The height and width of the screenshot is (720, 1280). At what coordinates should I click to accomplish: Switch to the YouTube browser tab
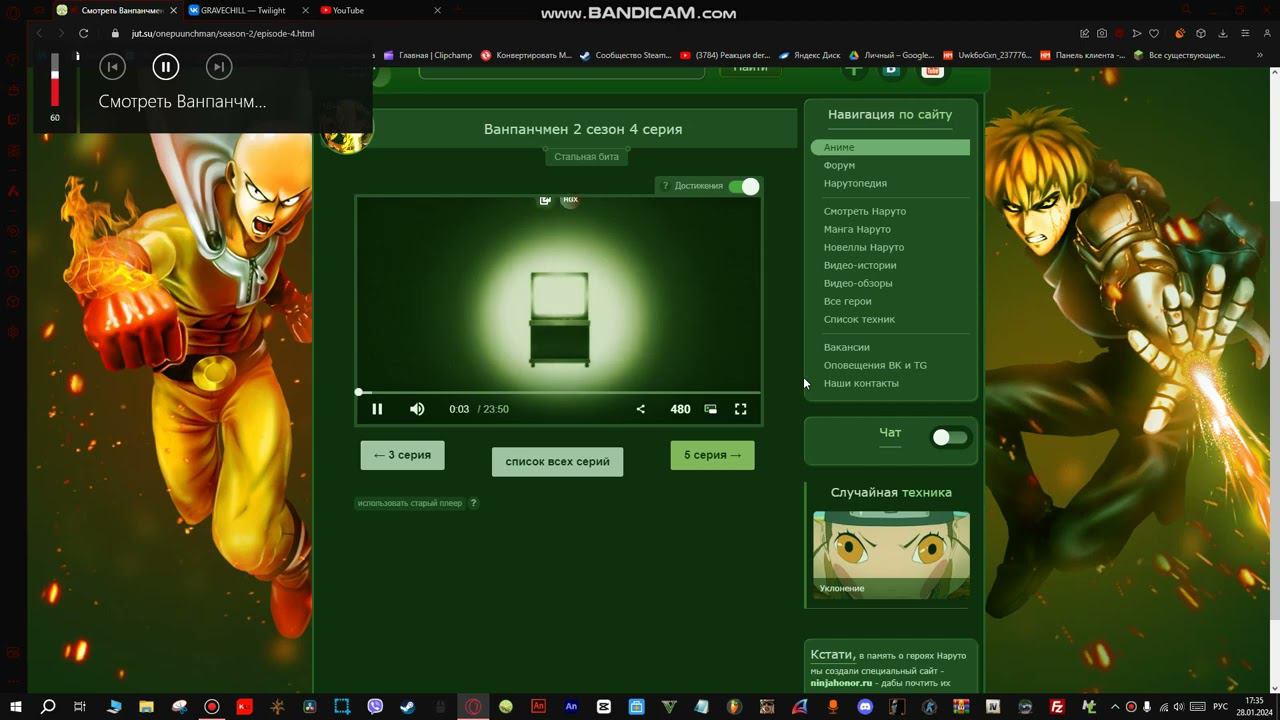pos(379,10)
